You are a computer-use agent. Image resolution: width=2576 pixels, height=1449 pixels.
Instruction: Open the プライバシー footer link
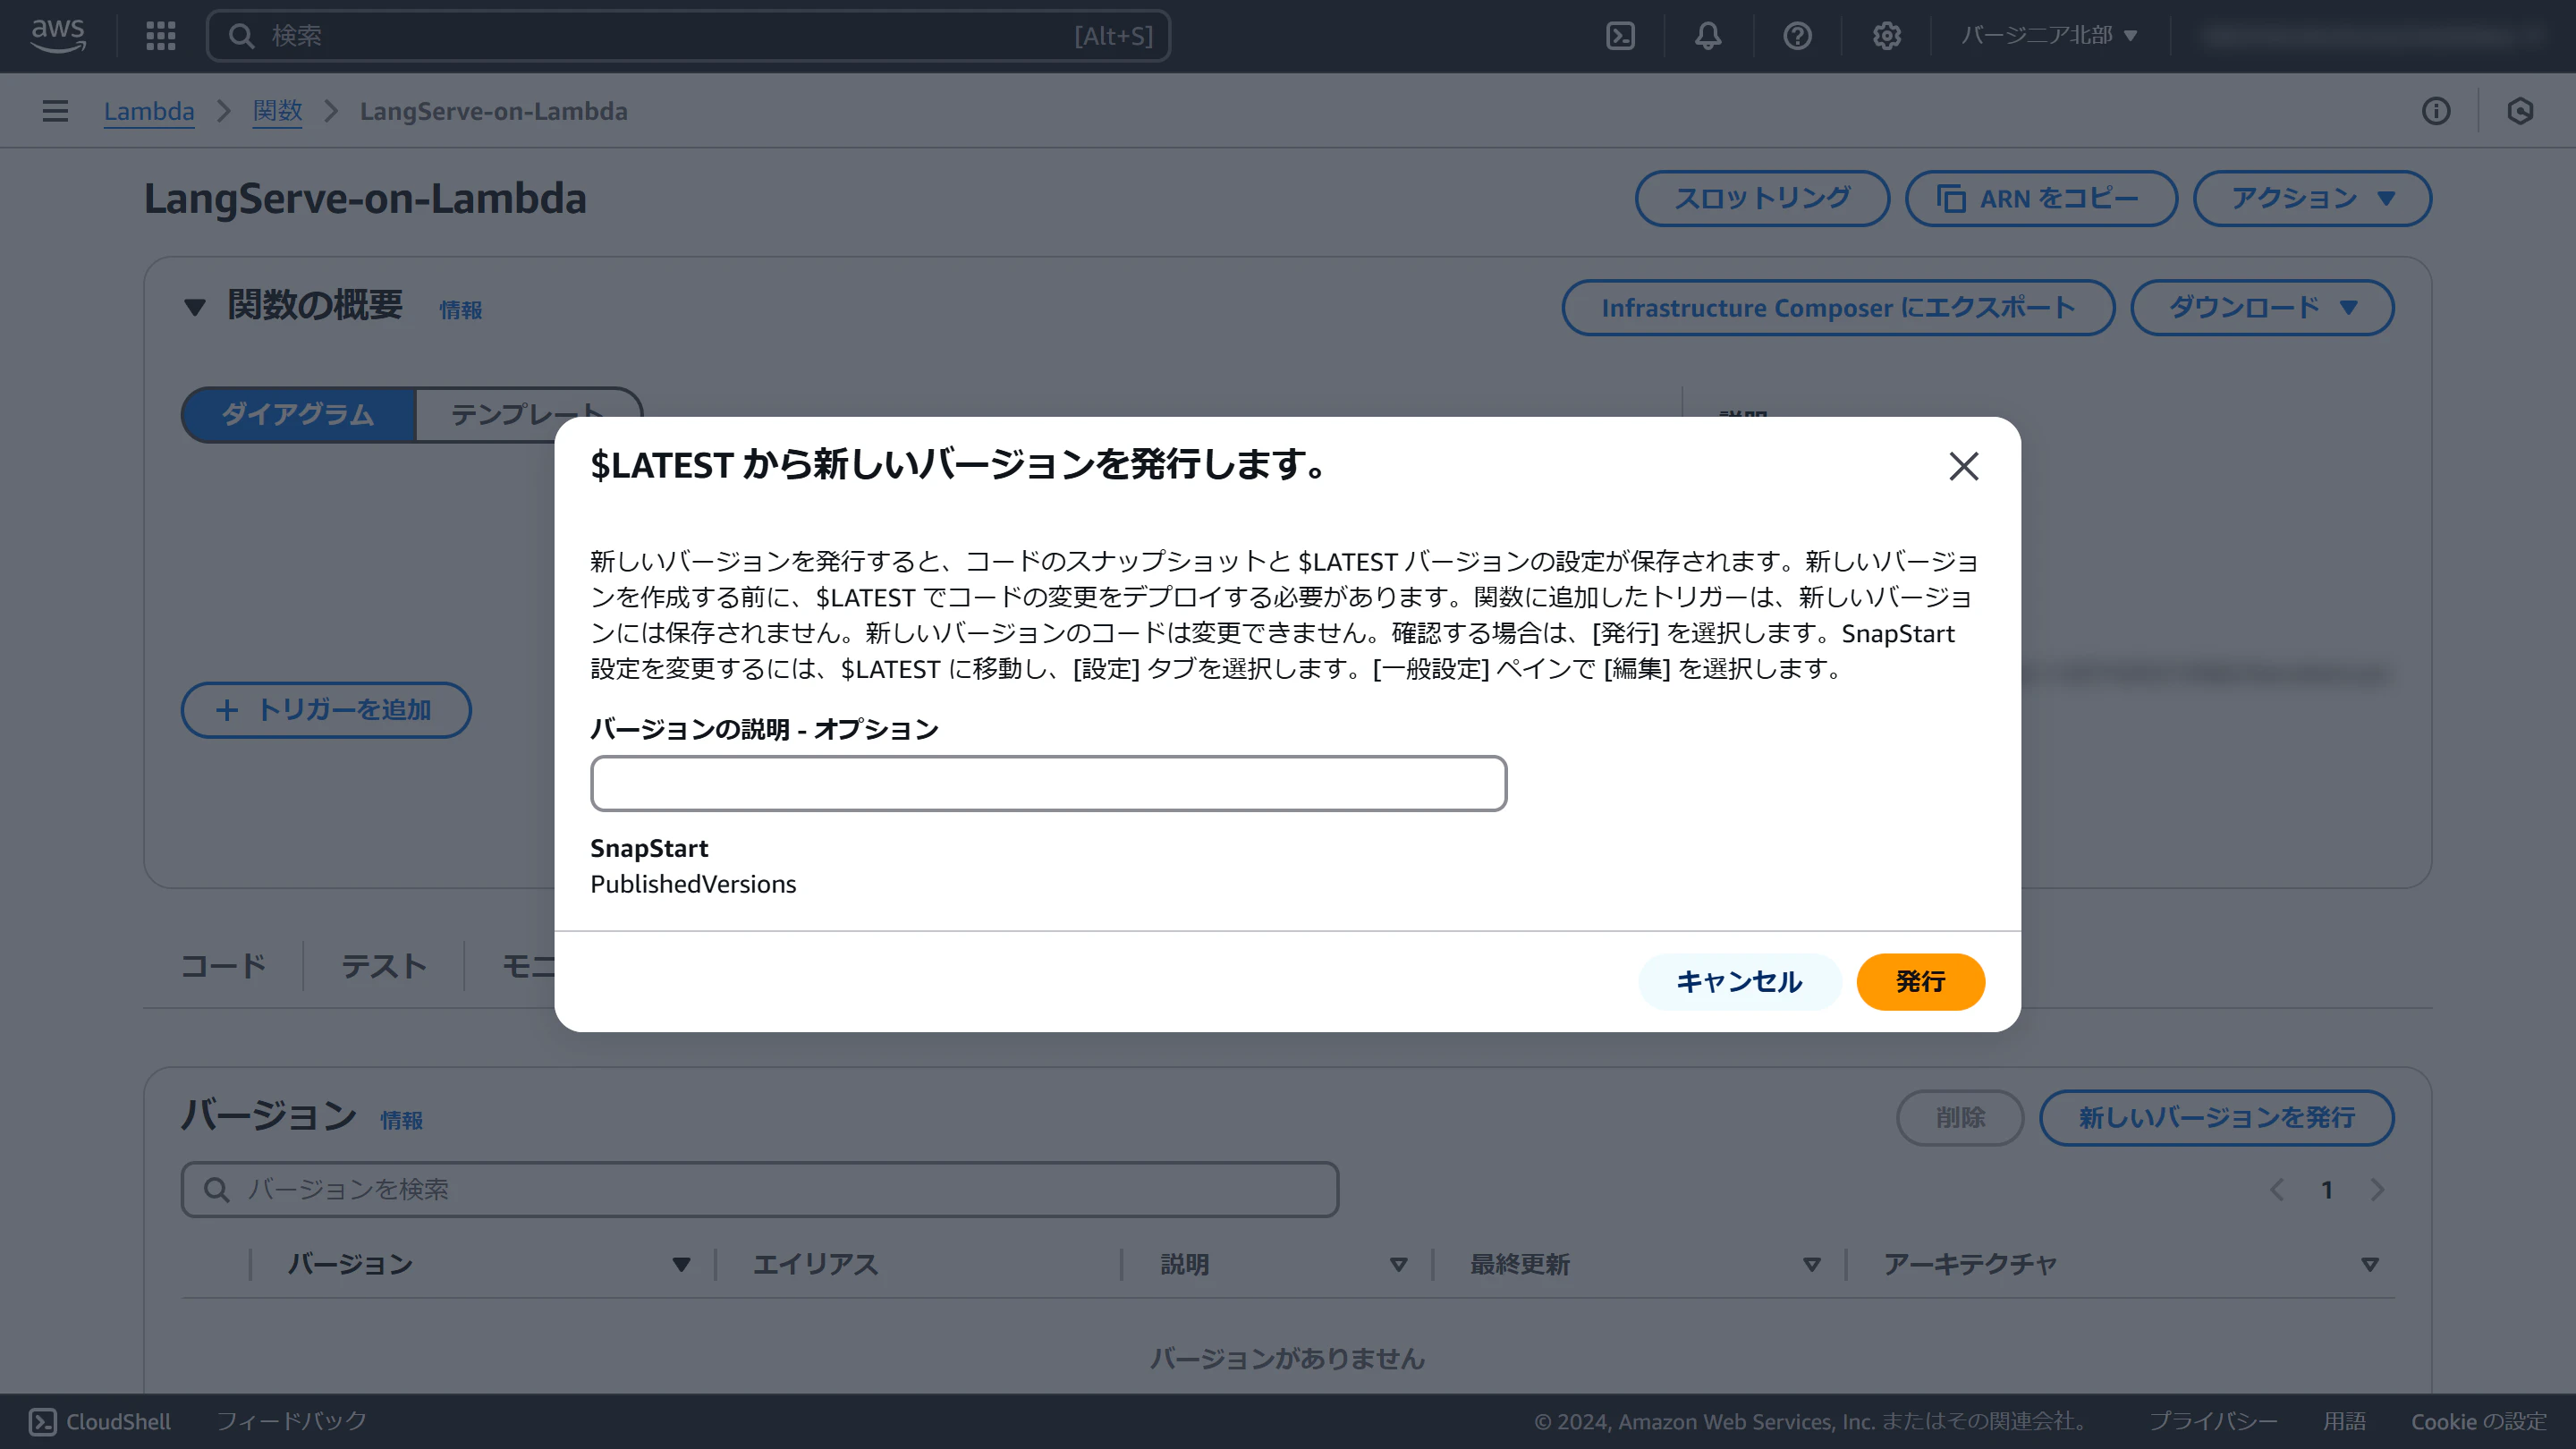coord(2213,1421)
